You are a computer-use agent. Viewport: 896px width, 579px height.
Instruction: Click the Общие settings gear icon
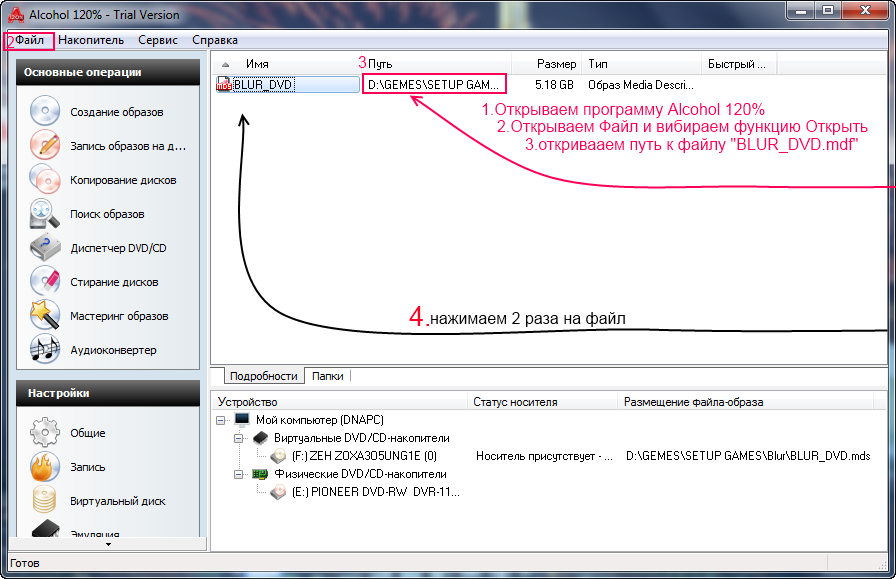(x=45, y=432)
